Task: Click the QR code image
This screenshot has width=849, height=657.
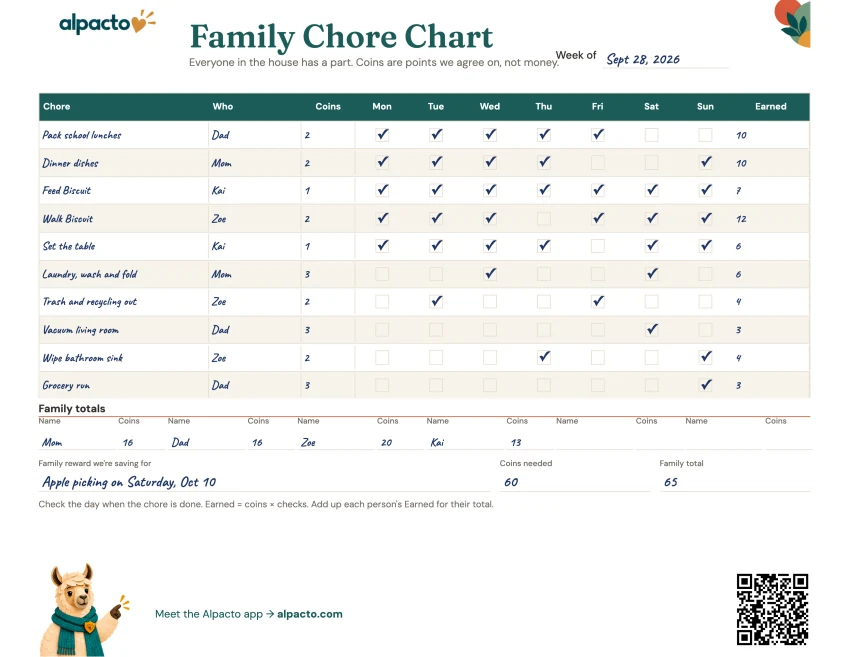Action: click(772, 609)
